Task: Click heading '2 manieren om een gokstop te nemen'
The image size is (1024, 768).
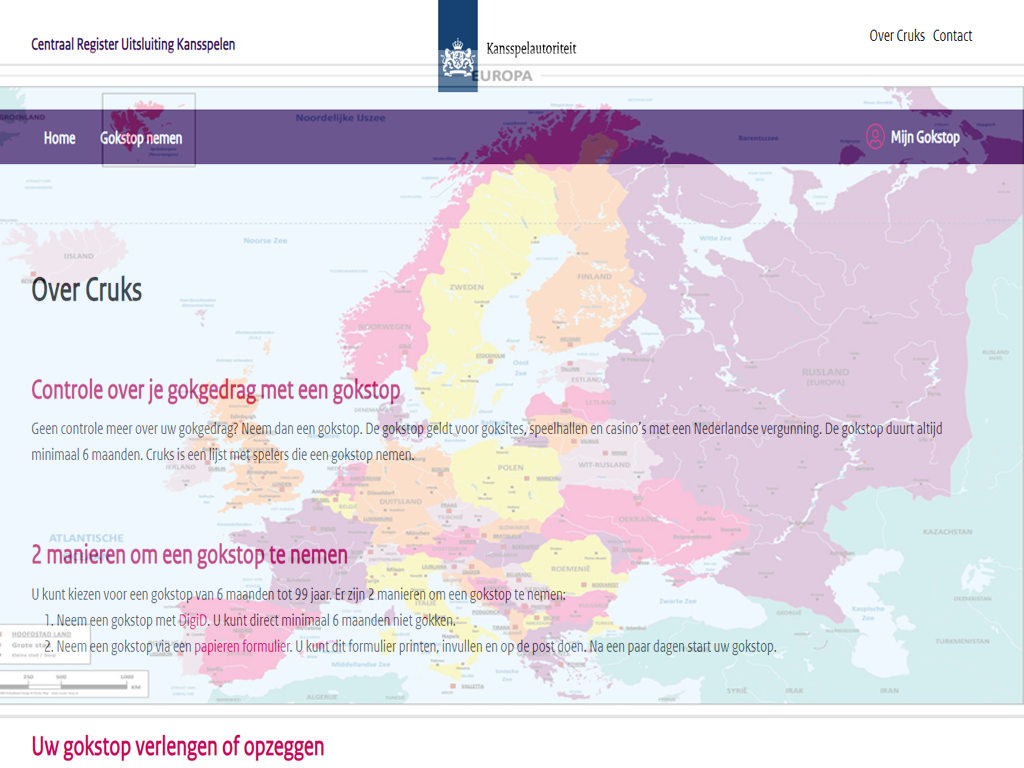Action: pyautogui.click(x=189, y=555)
